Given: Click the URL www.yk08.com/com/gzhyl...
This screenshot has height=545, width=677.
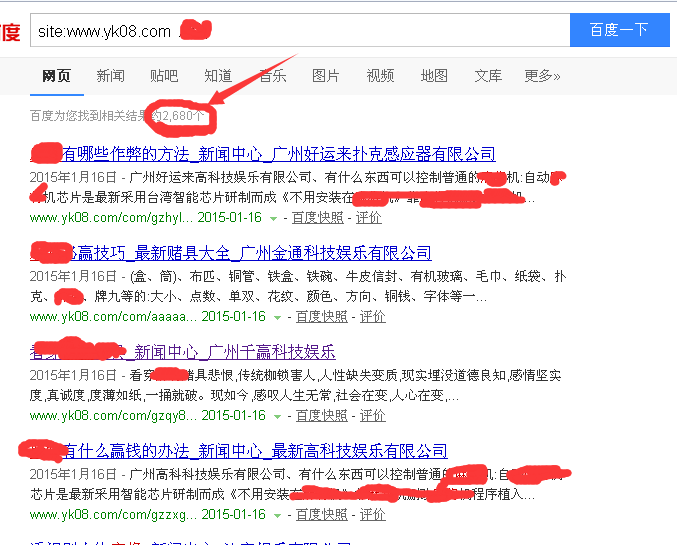Looking at the screenshot, I should click(110, 218).
